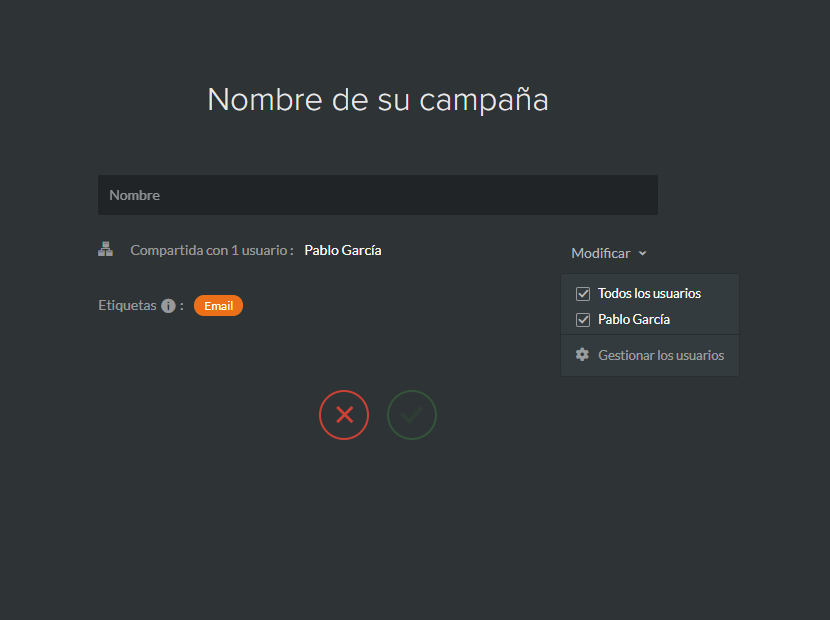Screen dimensions: 830x620
Task: Click the red X cancel icon
Action: [344, 415]
